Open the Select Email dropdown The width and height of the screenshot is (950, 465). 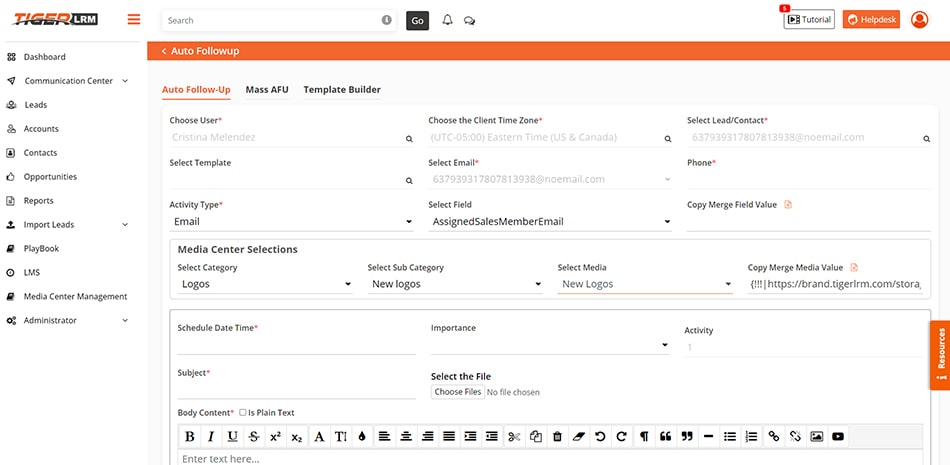(x=550, y=179)
